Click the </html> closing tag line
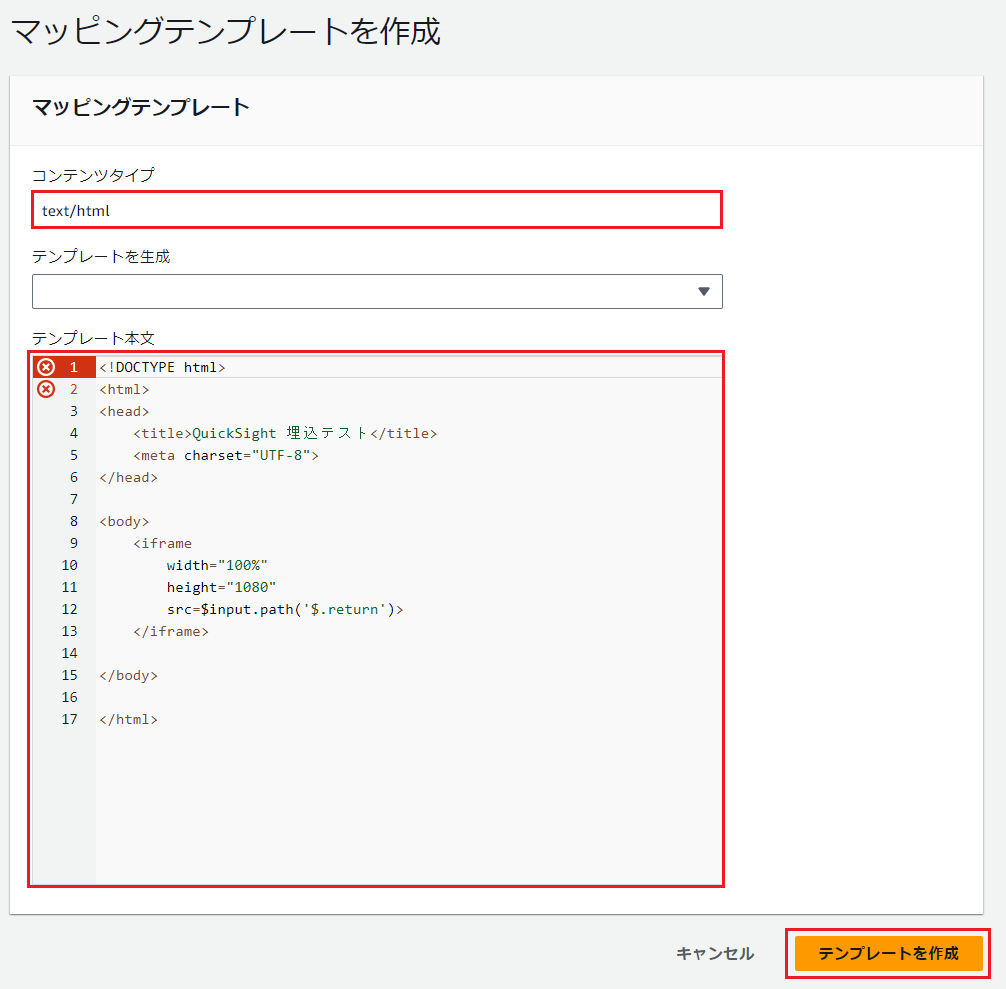Screen dimensions: 1006x989 click(128, 719)
